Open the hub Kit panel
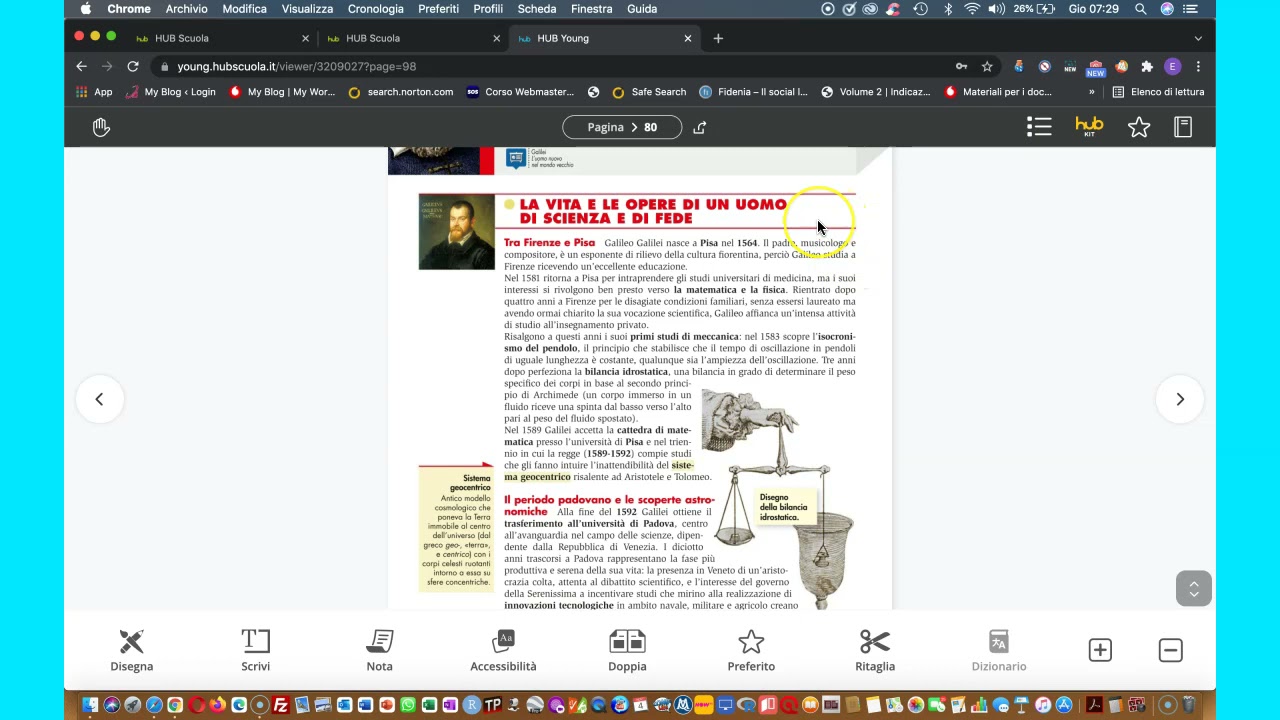The width and height of the screenshot is (1280, 720). (x=1089, y=126)
